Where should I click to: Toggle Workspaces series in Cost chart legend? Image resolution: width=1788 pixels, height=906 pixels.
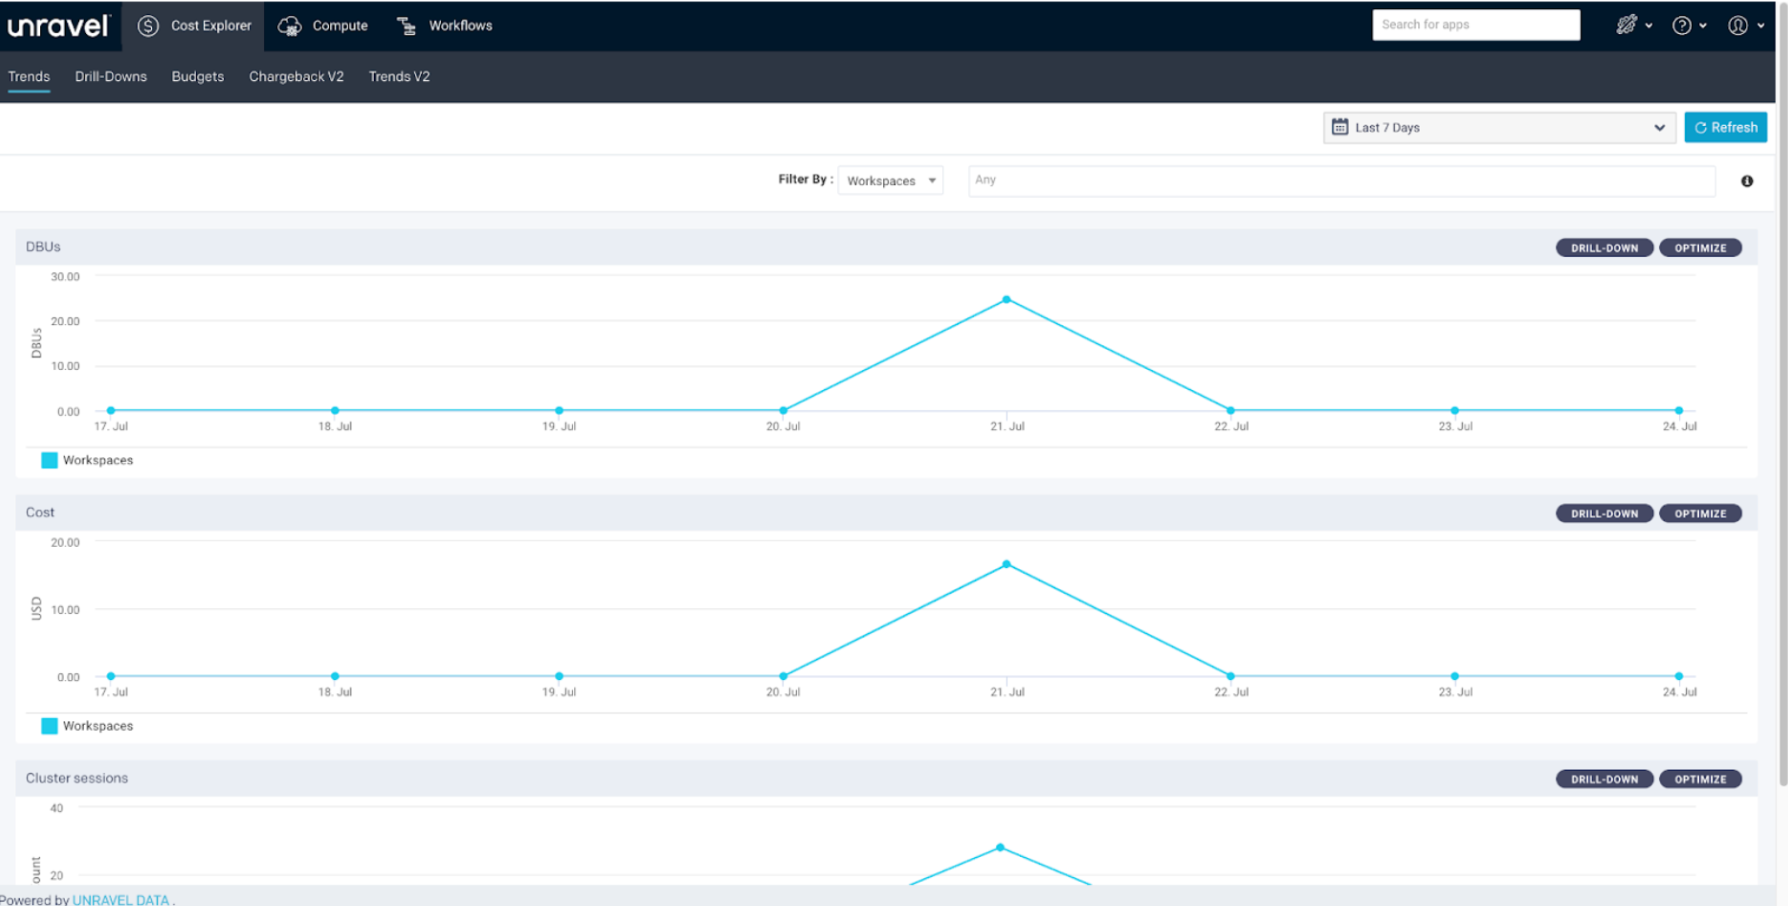(x=87, y=726)
